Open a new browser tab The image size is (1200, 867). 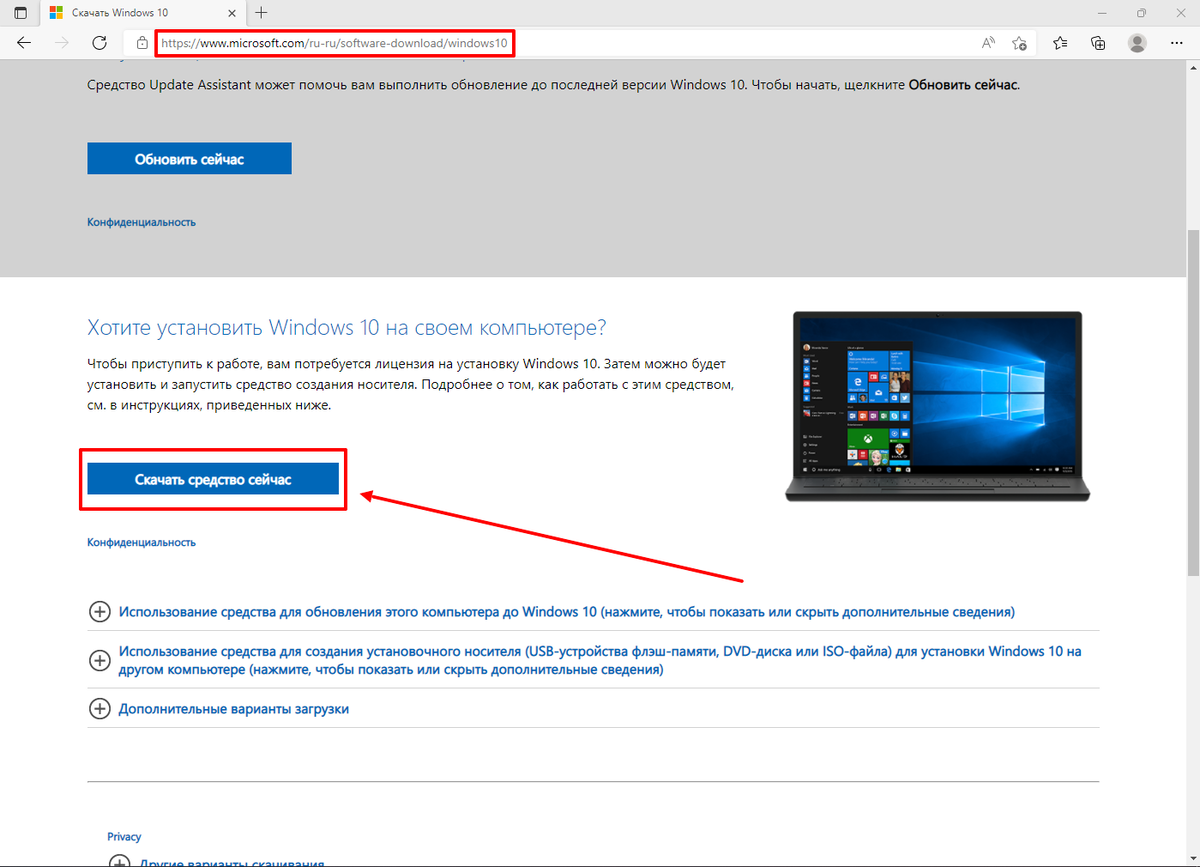click(x=260, y=13)
